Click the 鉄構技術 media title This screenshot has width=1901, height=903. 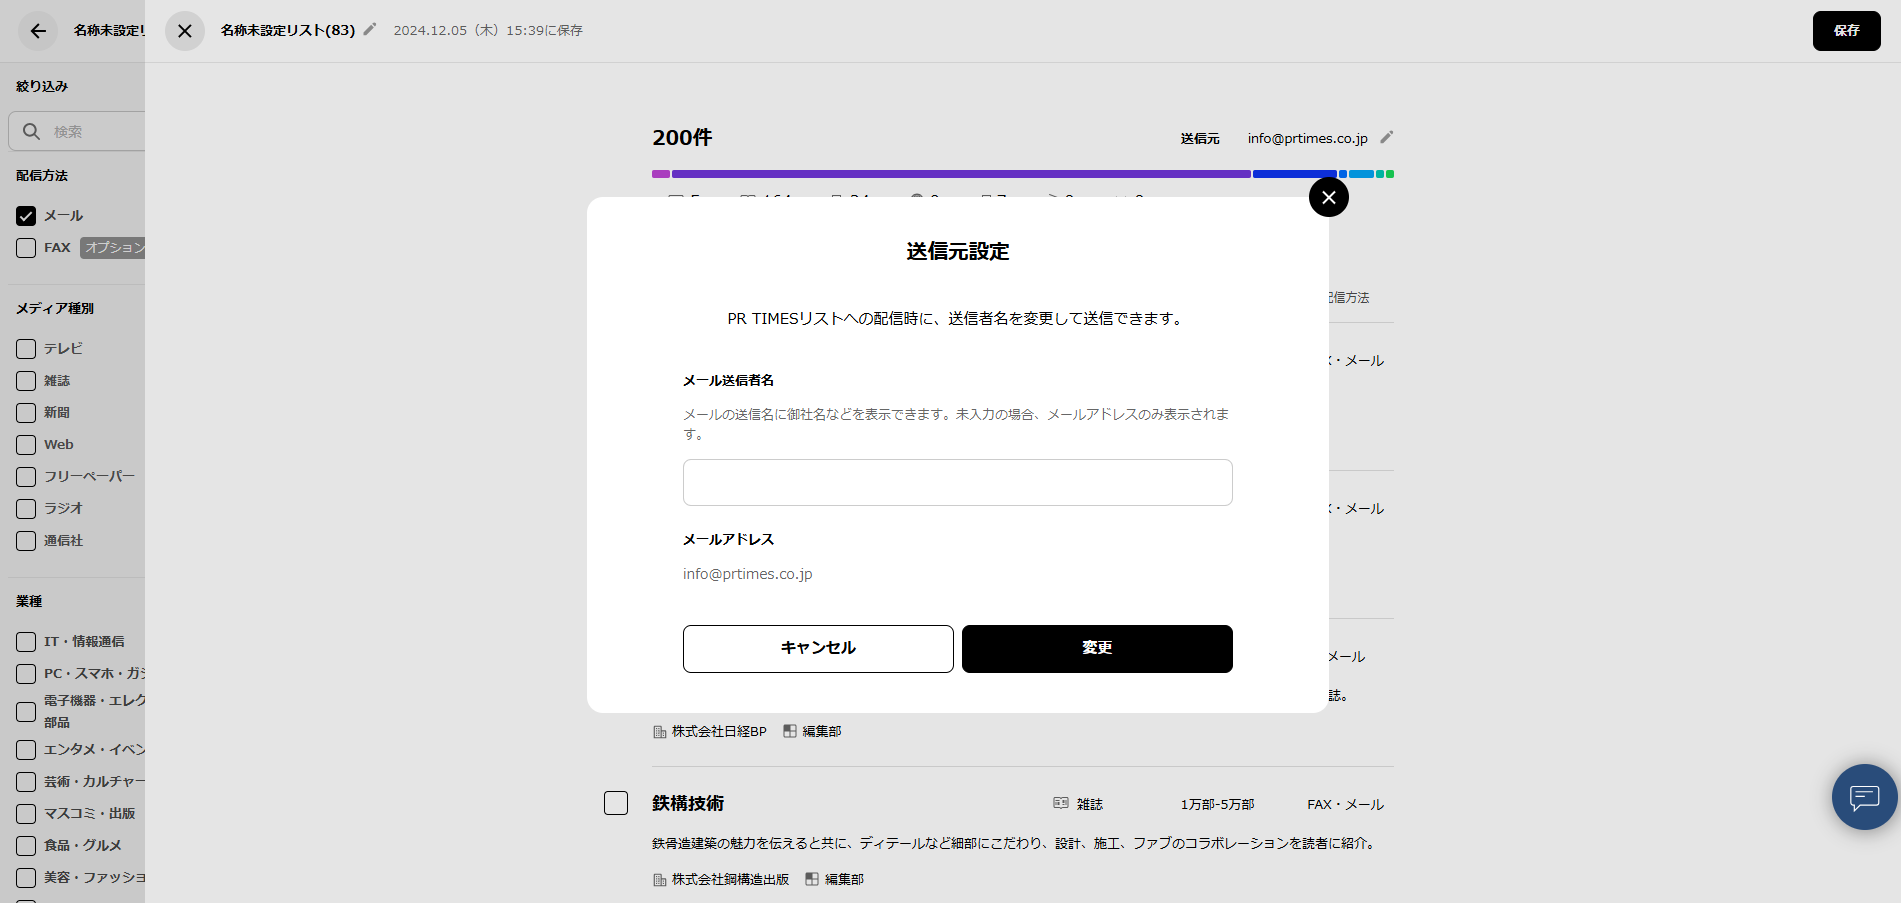point(688,803)
